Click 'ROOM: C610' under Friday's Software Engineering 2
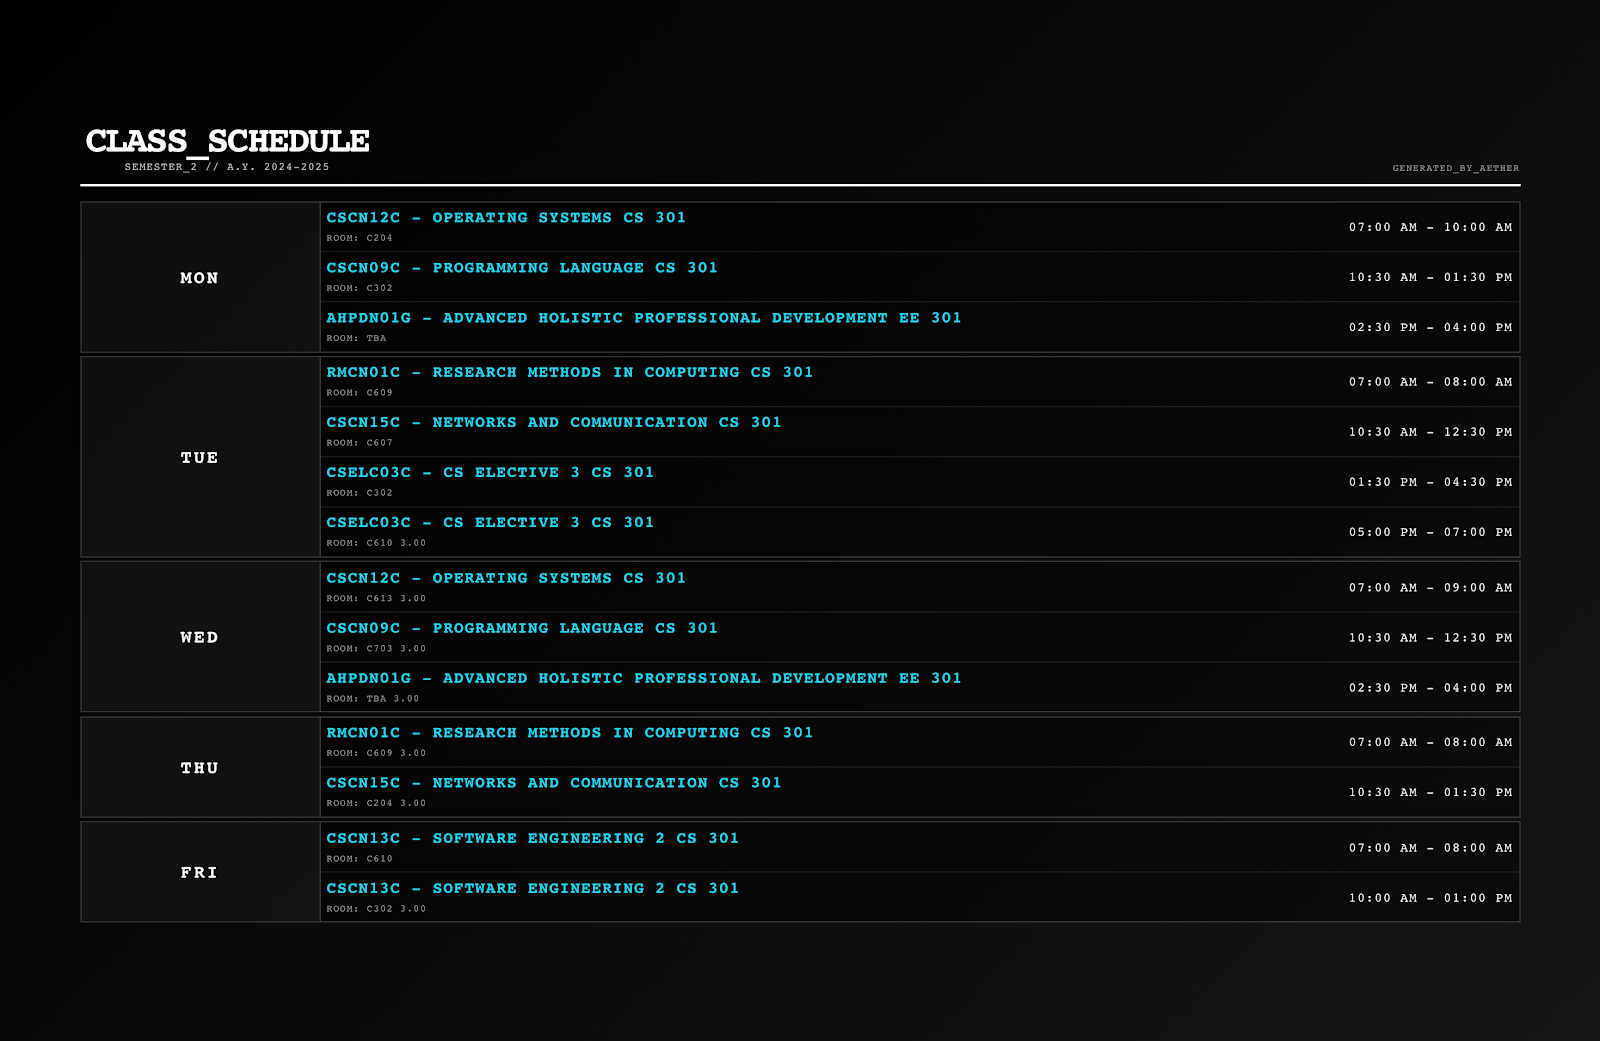Screen dimensions: 1600x1041 pyautogui.click(x=360, y=859)
